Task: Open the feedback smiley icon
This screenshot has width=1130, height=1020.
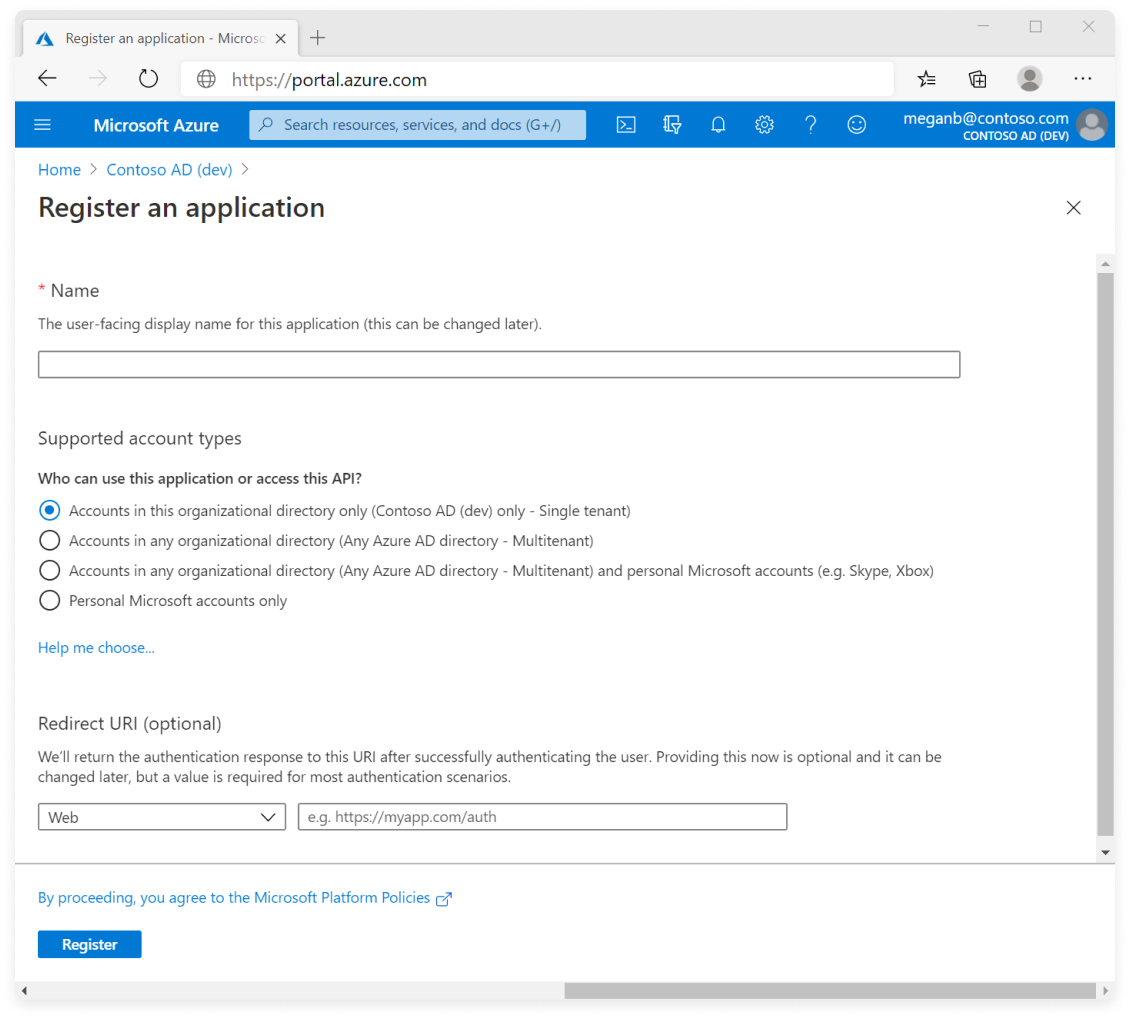Action: tap(856, 125)
